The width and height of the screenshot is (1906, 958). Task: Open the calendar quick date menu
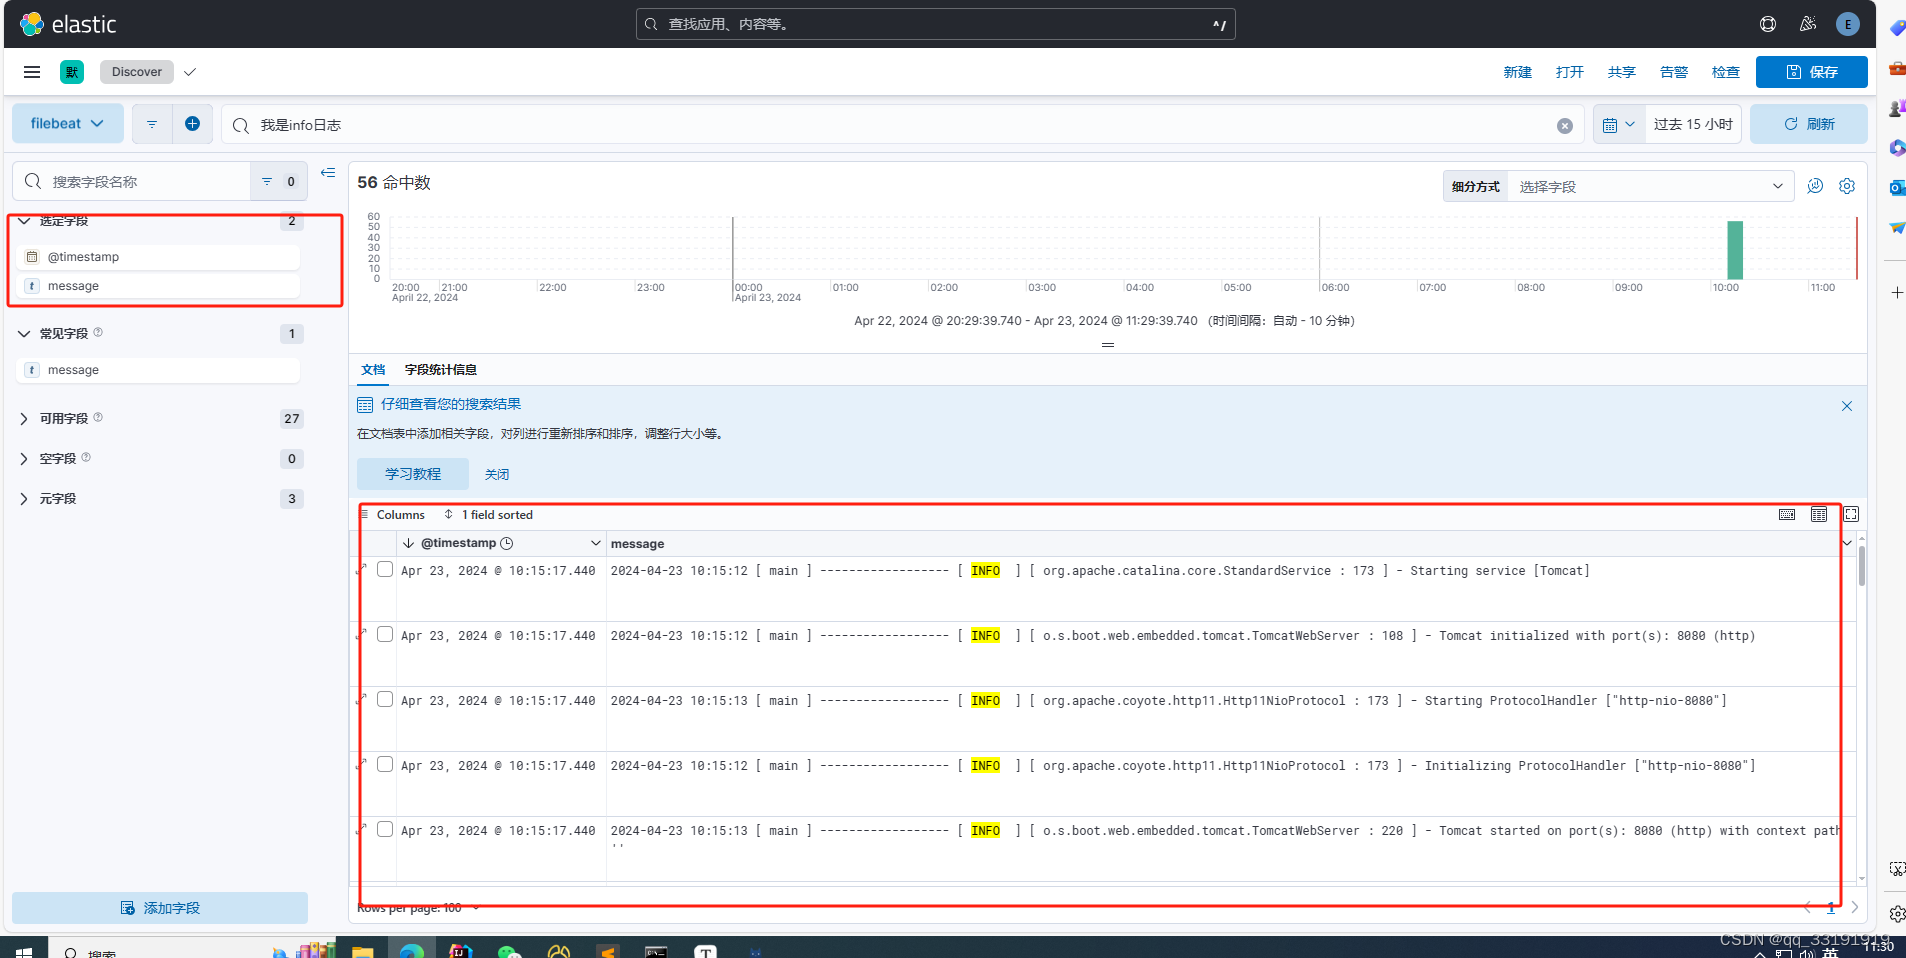coord(1619,125)
